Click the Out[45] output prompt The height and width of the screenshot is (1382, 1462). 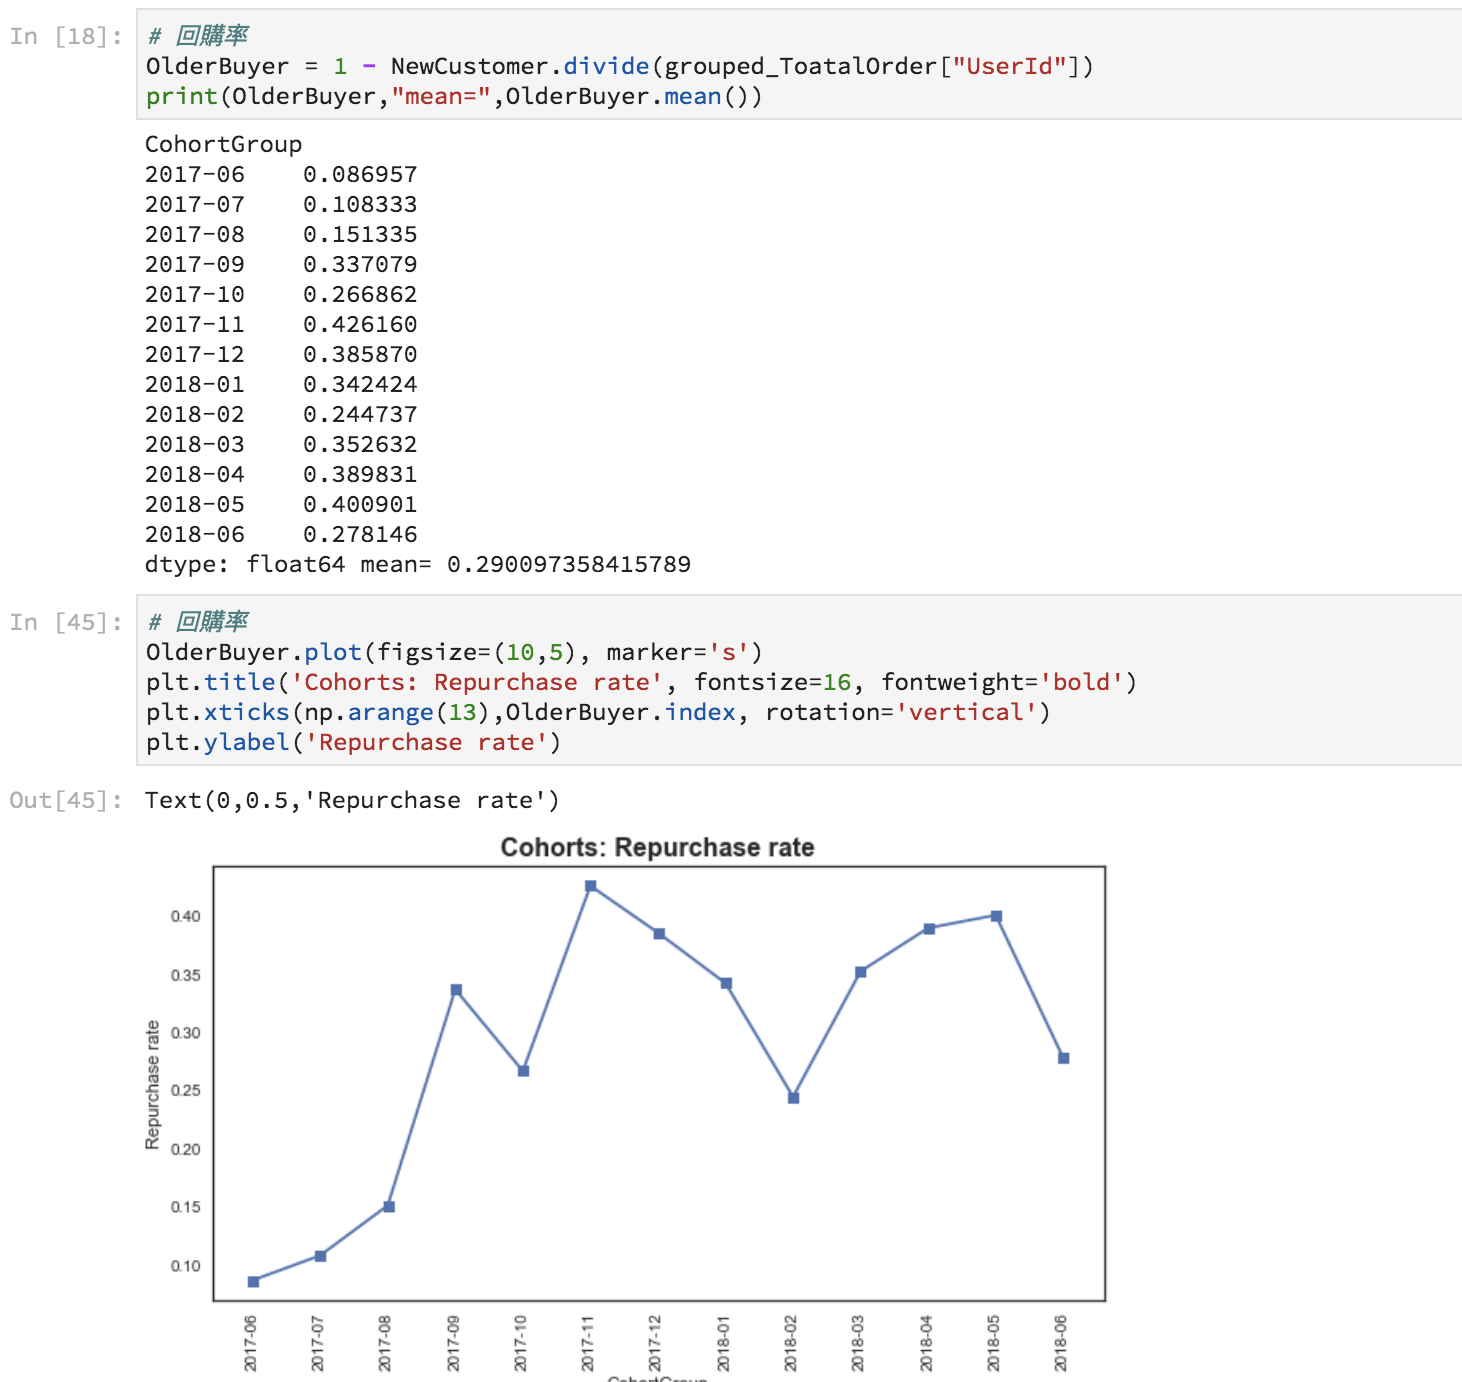[66, 800]
